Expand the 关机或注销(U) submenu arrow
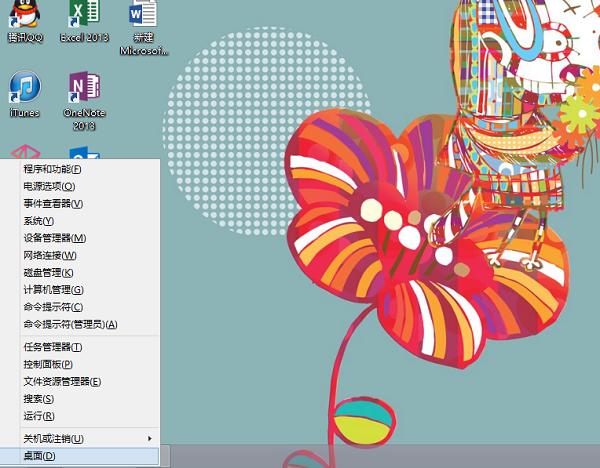 click(150, 439)
